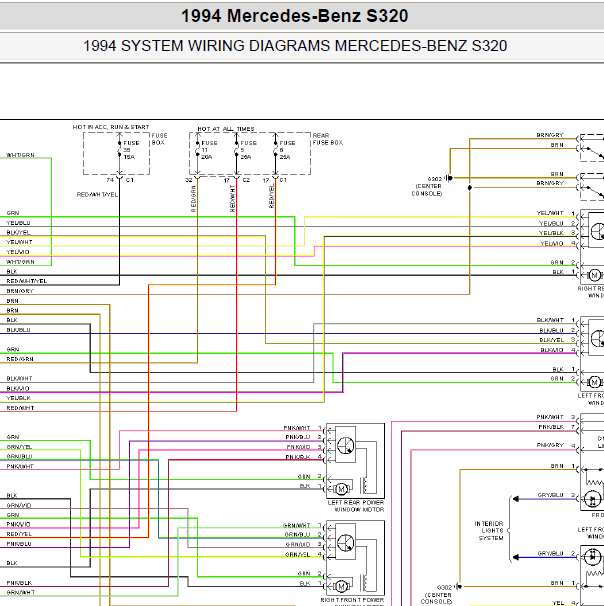The height and width of the screenshot is (606, 604).
Task: Click the topmost WHT/GRN label at the left edge
Action: click(x=20, y=155)
